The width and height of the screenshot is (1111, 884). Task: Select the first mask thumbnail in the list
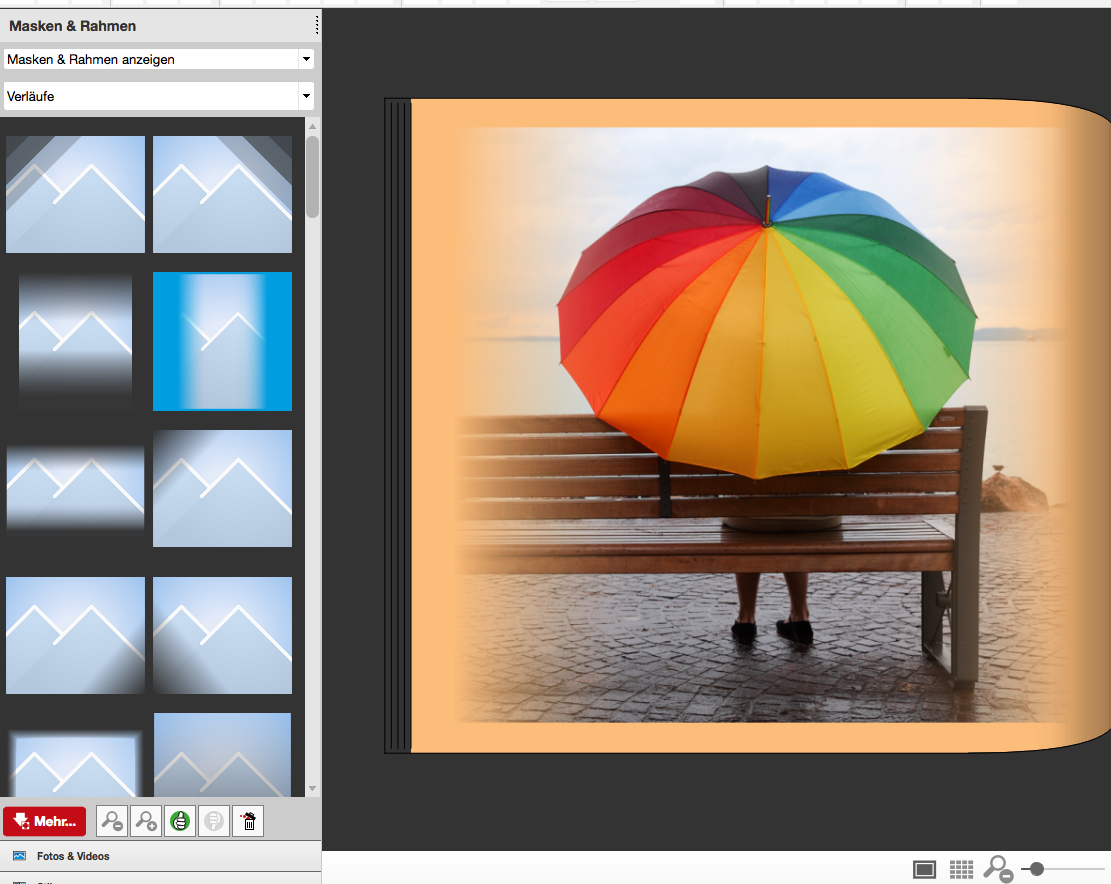pos(75,194)
